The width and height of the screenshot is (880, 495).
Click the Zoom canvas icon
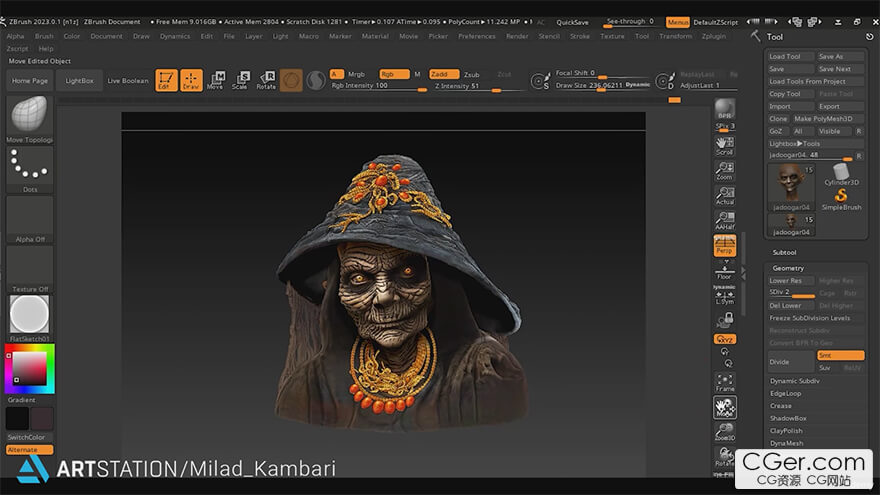click(725, 171)
